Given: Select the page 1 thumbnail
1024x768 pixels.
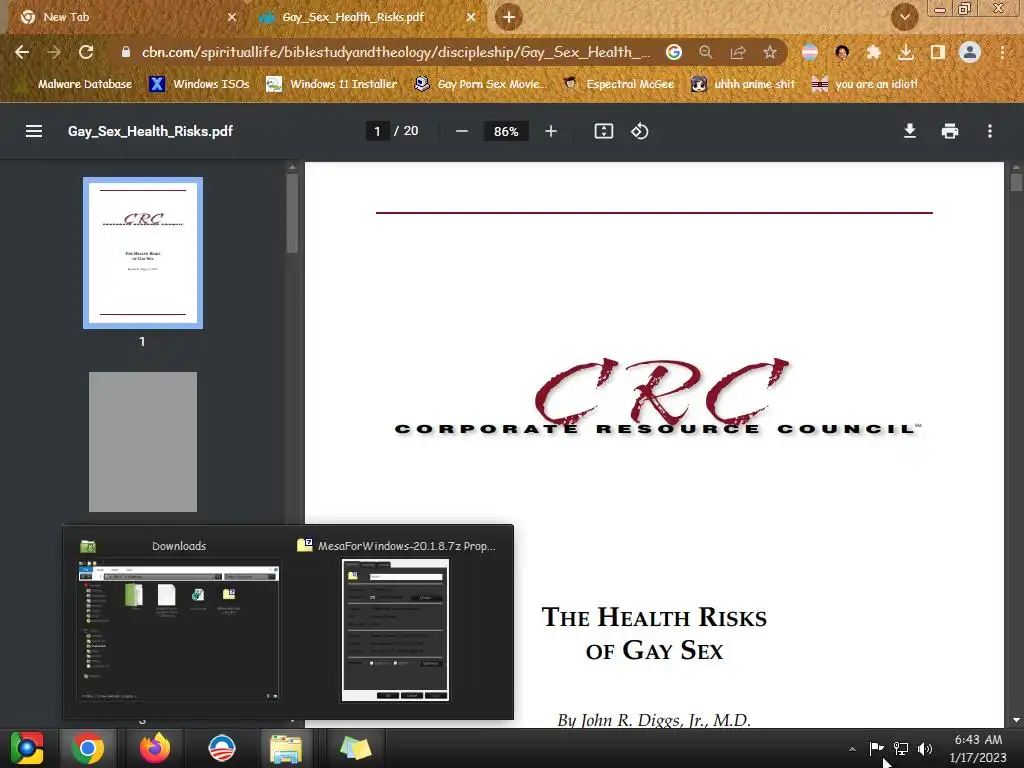Looking at the screenshot, I should pyautogui.click(x=142, y=253).
